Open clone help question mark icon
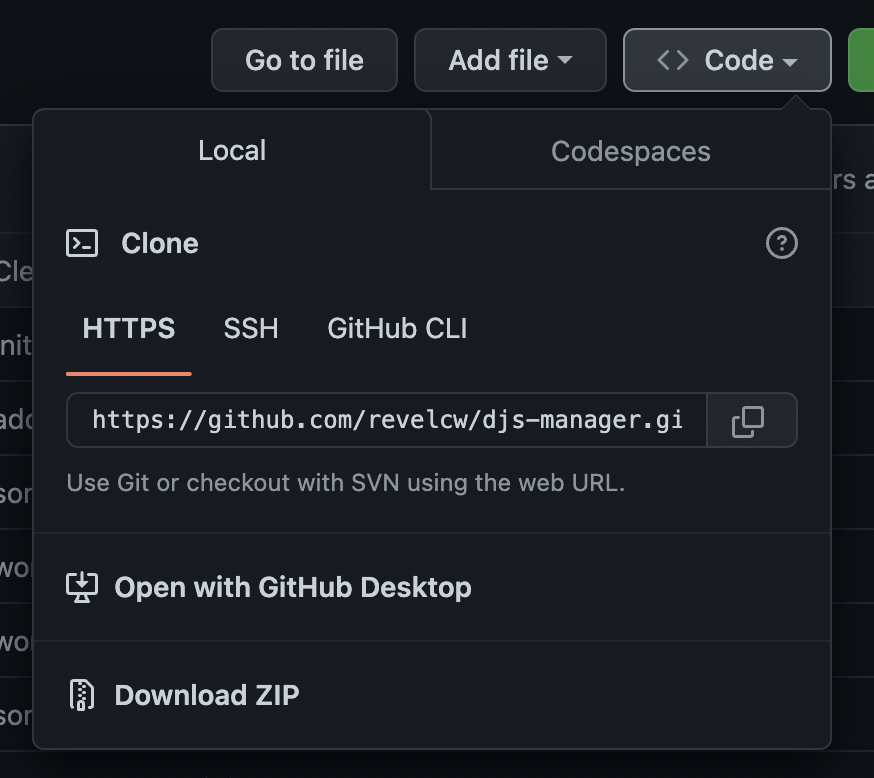This screenshot has height=778, width=874. tap(781, 243)
